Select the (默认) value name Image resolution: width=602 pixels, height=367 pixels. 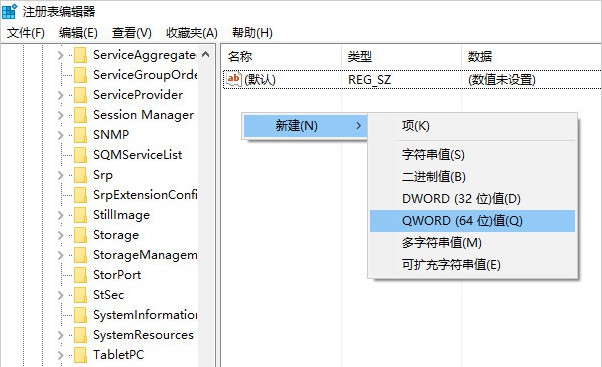click(260, 79)
